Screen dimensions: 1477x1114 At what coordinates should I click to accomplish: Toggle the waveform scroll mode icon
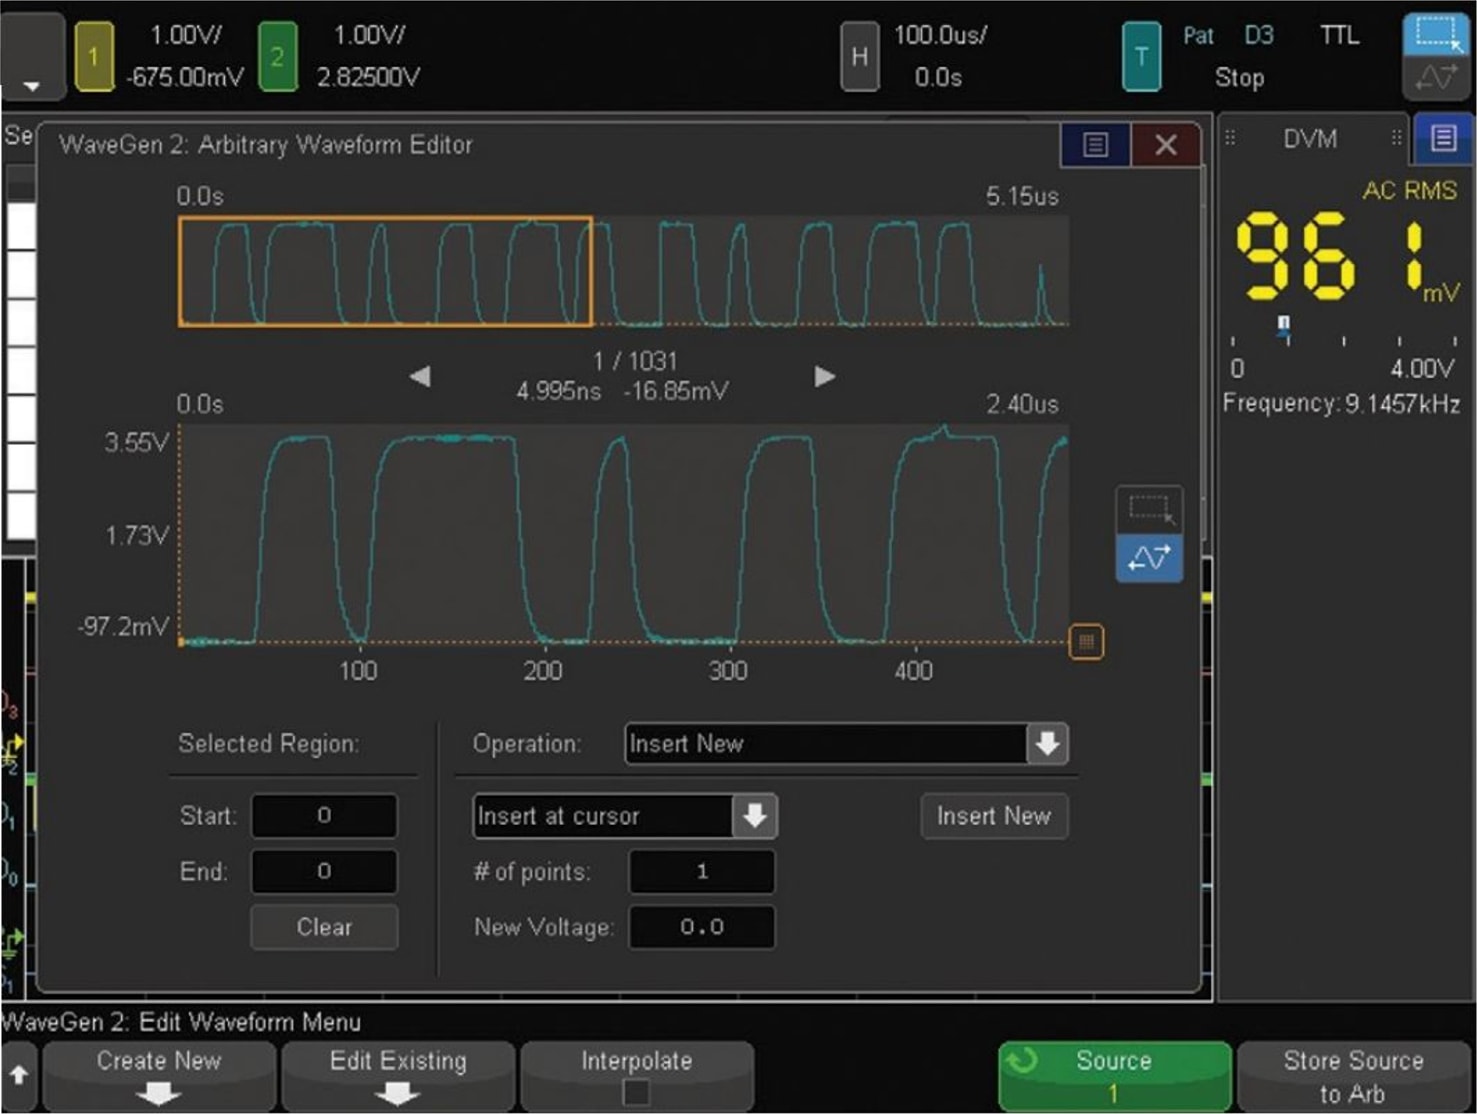(x=1148, y=559)
